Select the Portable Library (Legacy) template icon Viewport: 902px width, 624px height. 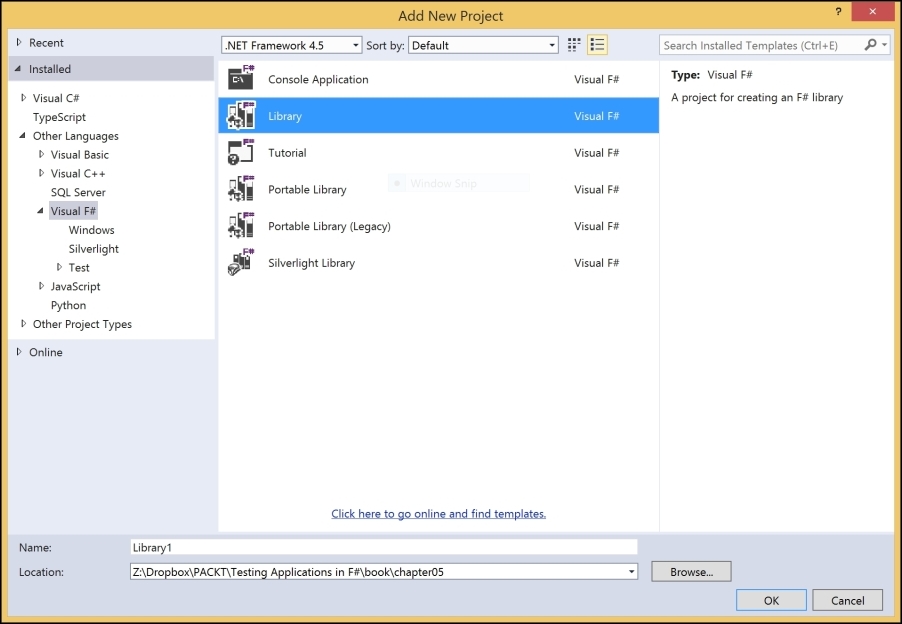coord(240,226)
